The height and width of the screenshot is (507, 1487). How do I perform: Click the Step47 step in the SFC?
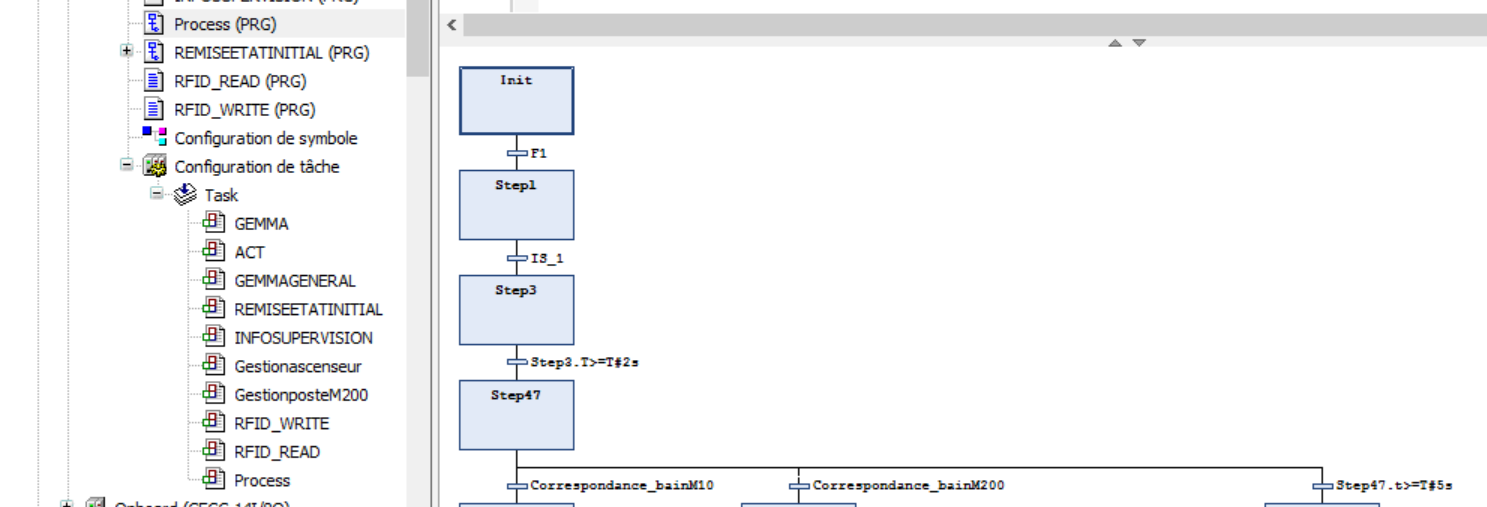point(516,415)
